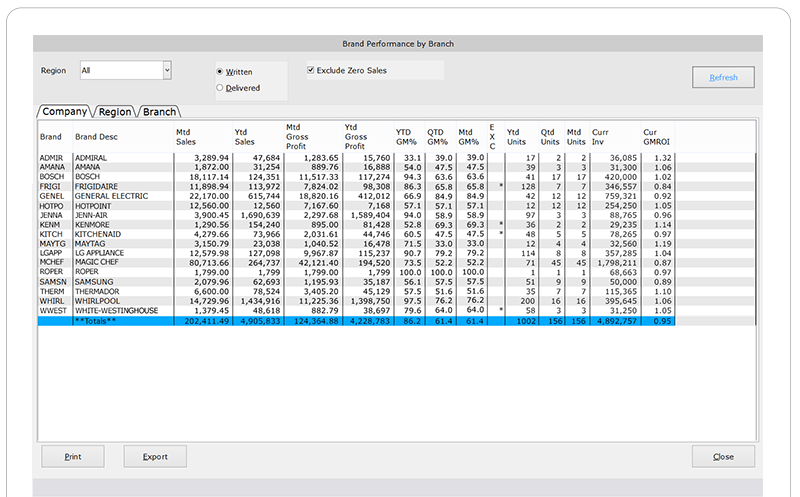The width and height of the screenshot is (800, 497).
Task: Click total Ytd Sales value 4,905,833
Action: [260, 321]
